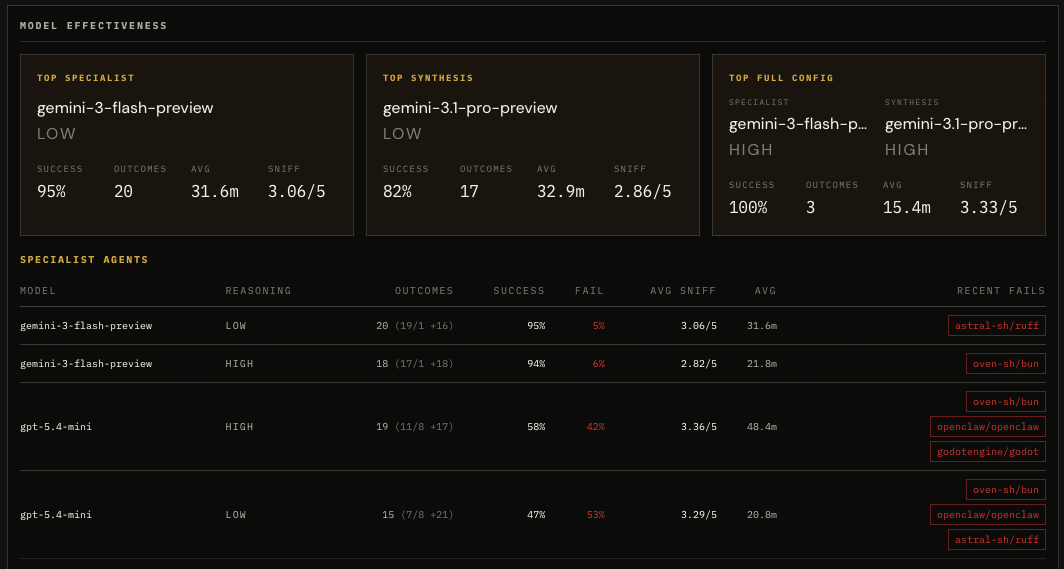Open the Top Full Config card

(879, 145)
